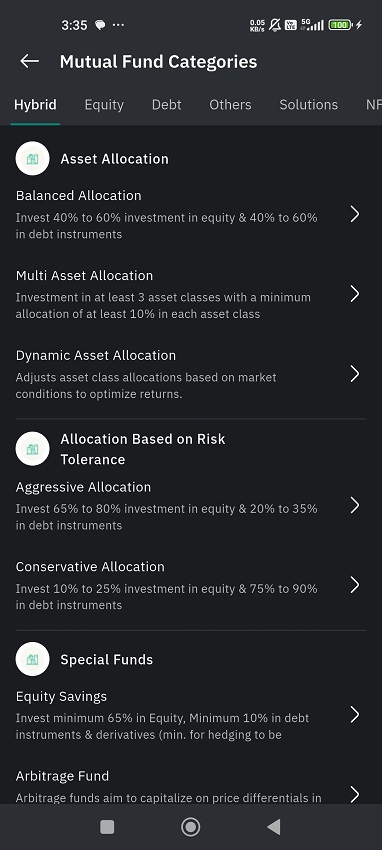This screenshot has width=382, height=850.
Task: Click the Asset Allocation section icon
Action: tap(33, 158)
